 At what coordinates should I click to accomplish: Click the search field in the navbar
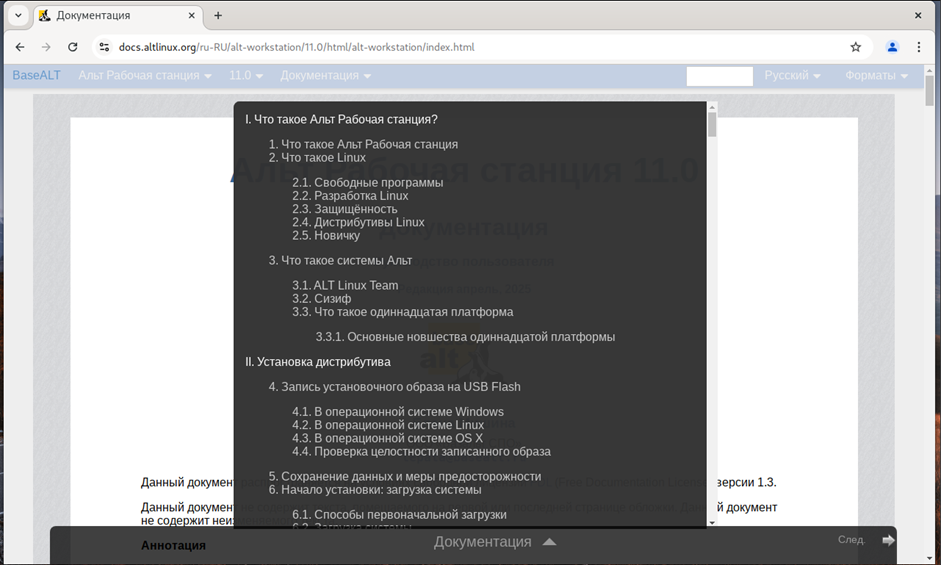click(x=719, y=76)
